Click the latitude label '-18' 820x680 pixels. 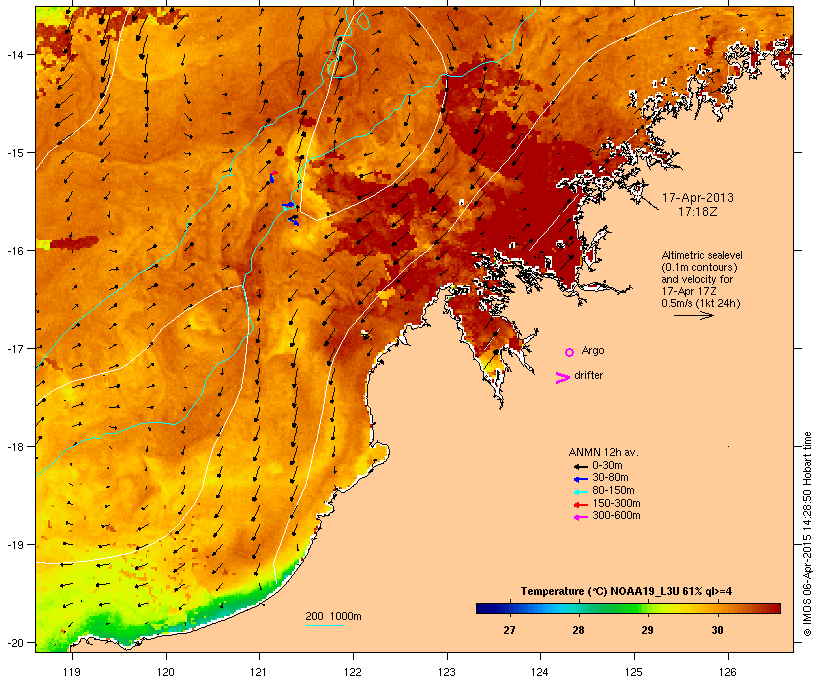pyautogui.click(x=14, y=447)
